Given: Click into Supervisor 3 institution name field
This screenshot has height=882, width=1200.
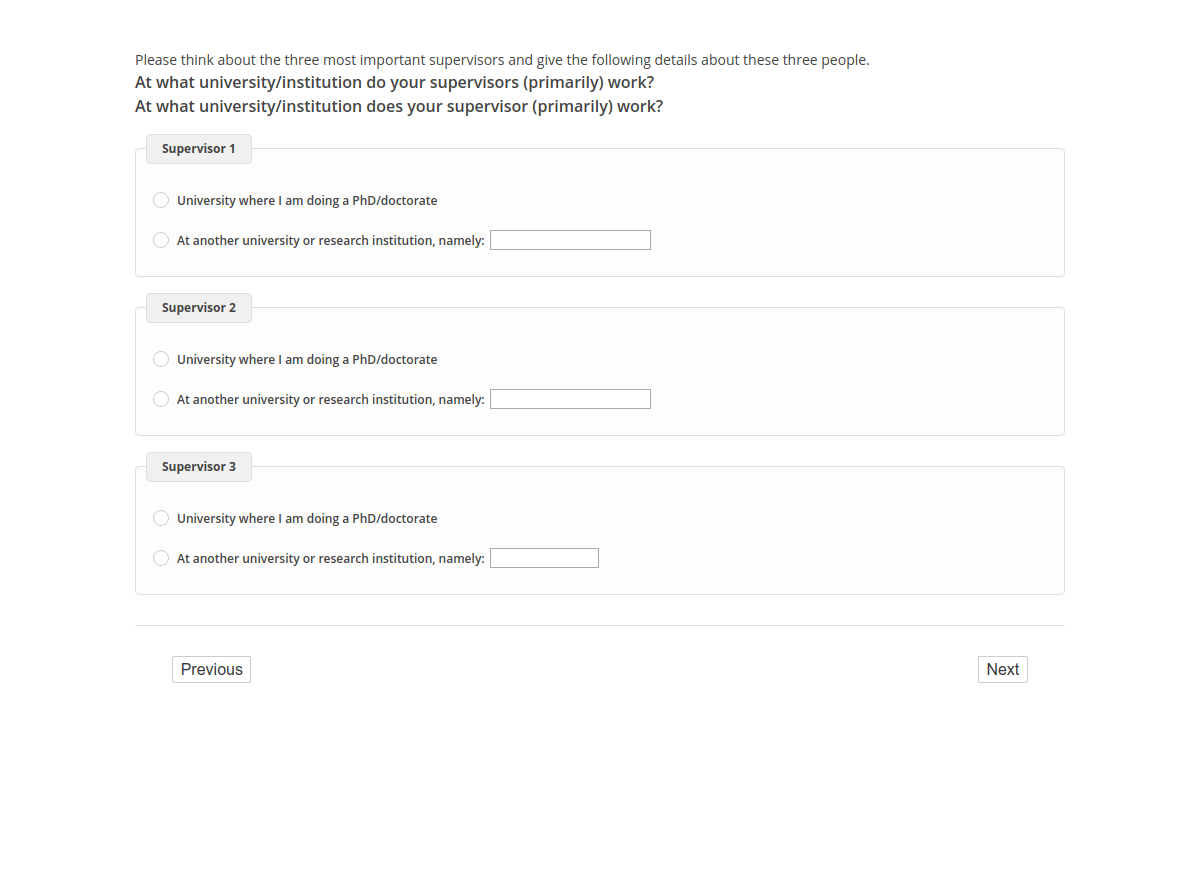Looking at the screenshot, I should pos(544,558).
